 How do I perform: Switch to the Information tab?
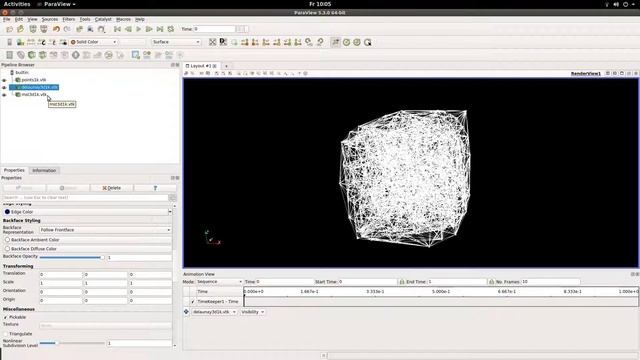[x=44, y=171]
